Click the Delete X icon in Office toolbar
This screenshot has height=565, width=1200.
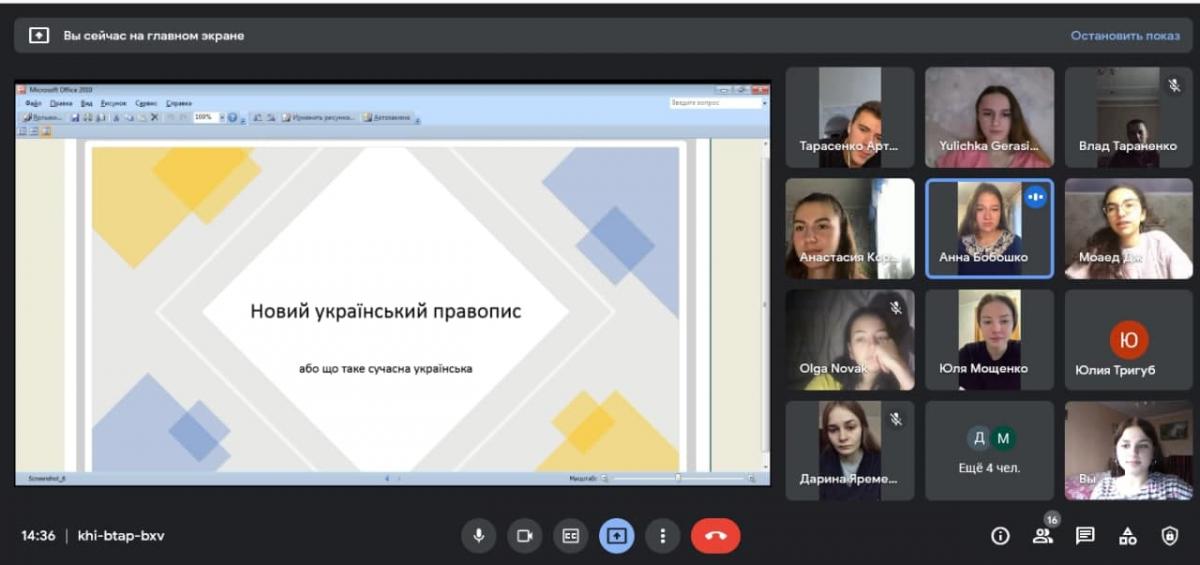tap(154, 117)
